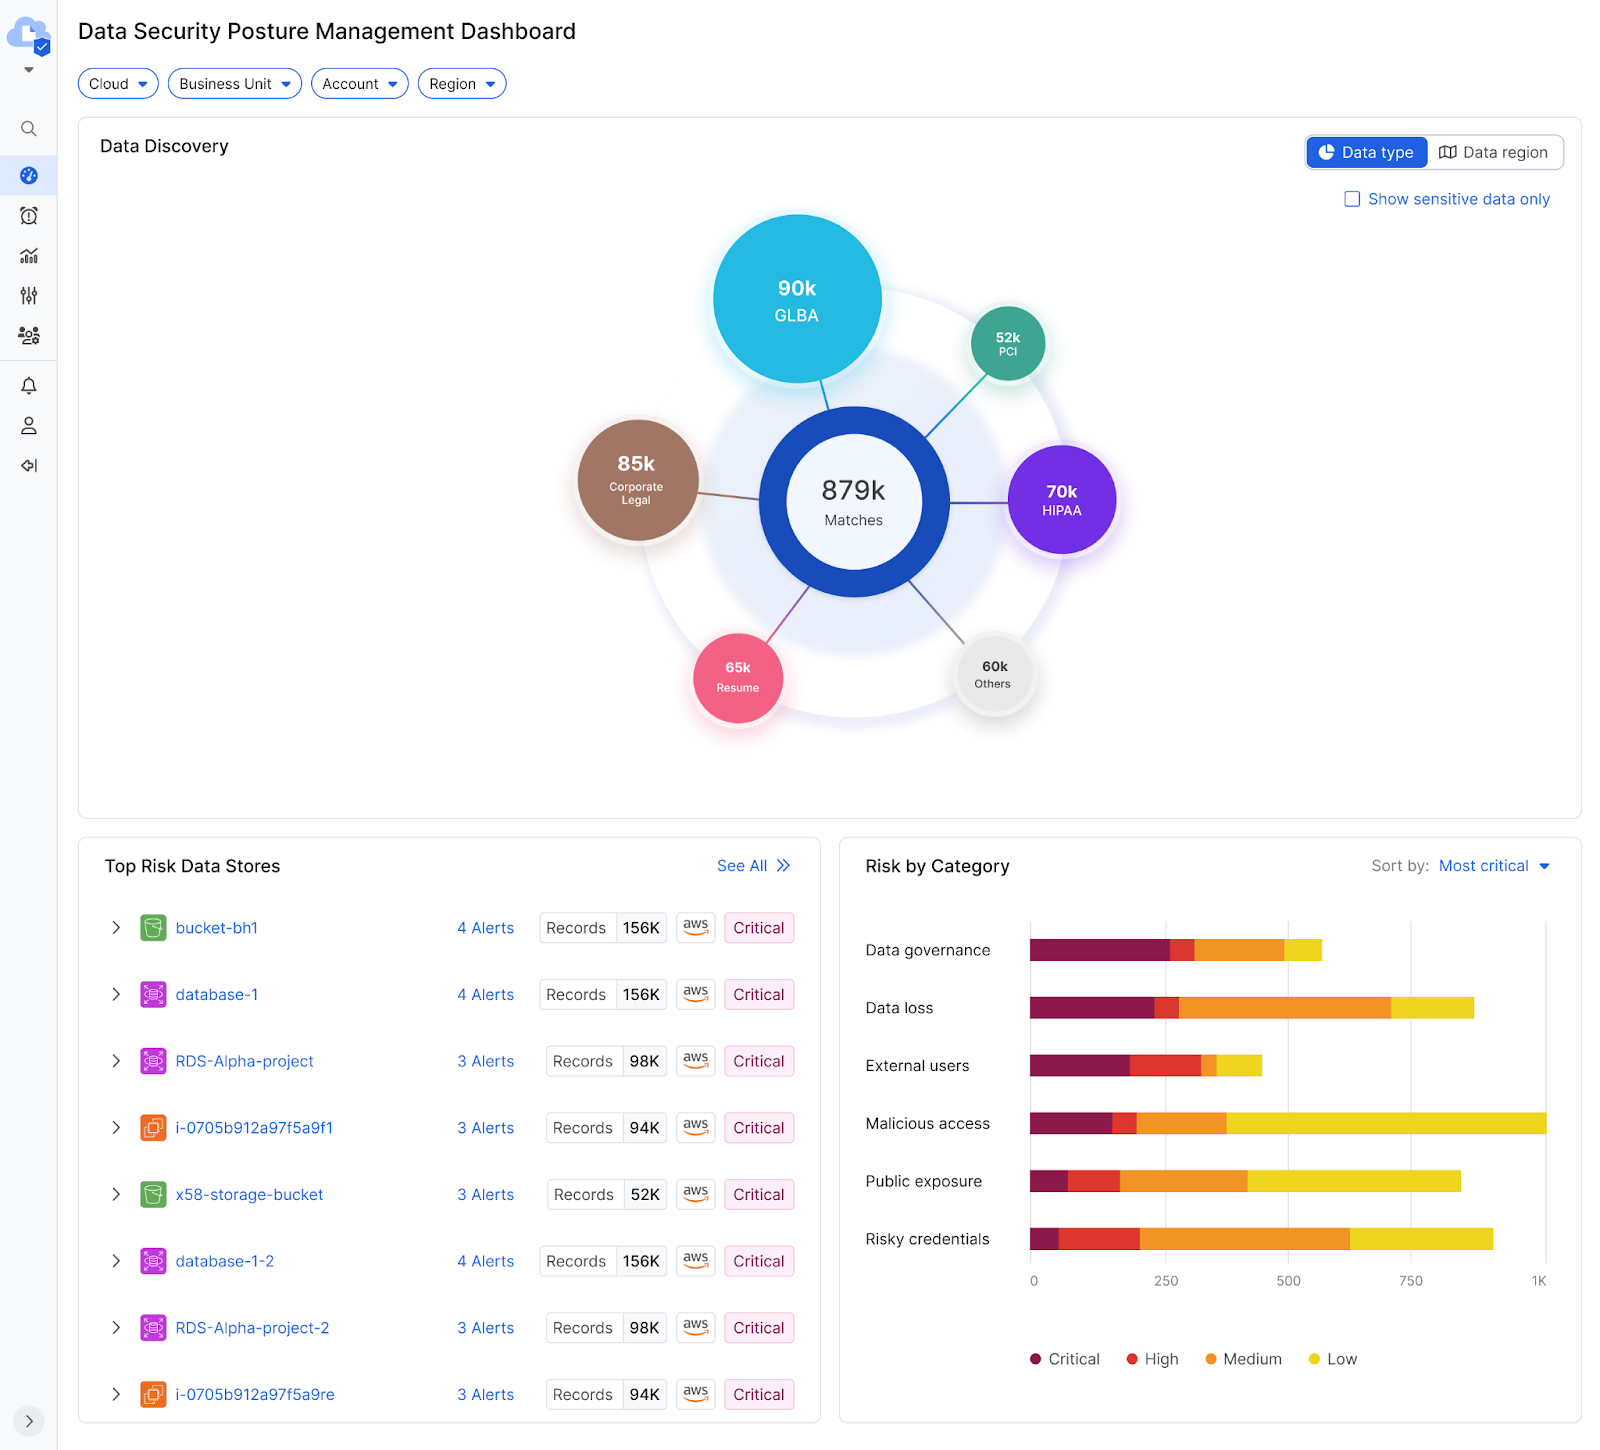Click the See All link
The height and width of the screenshot is (1450, 1600).
tap(753, 866)
